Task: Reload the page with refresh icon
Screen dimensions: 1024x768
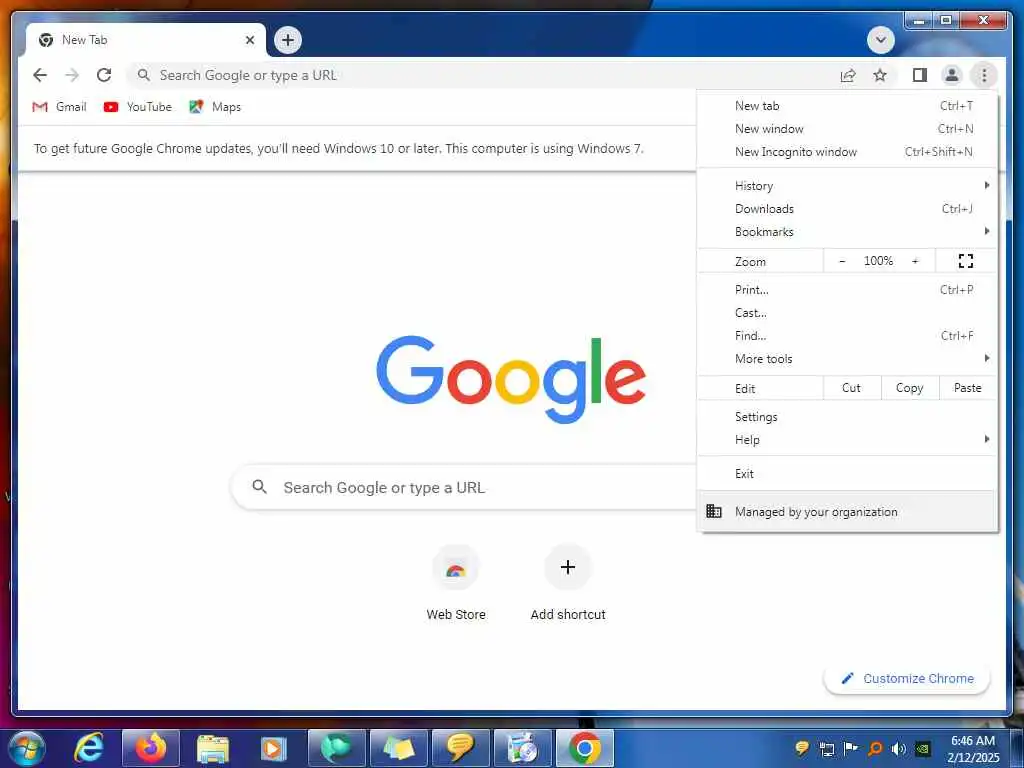Action: [x=104, y=75]
